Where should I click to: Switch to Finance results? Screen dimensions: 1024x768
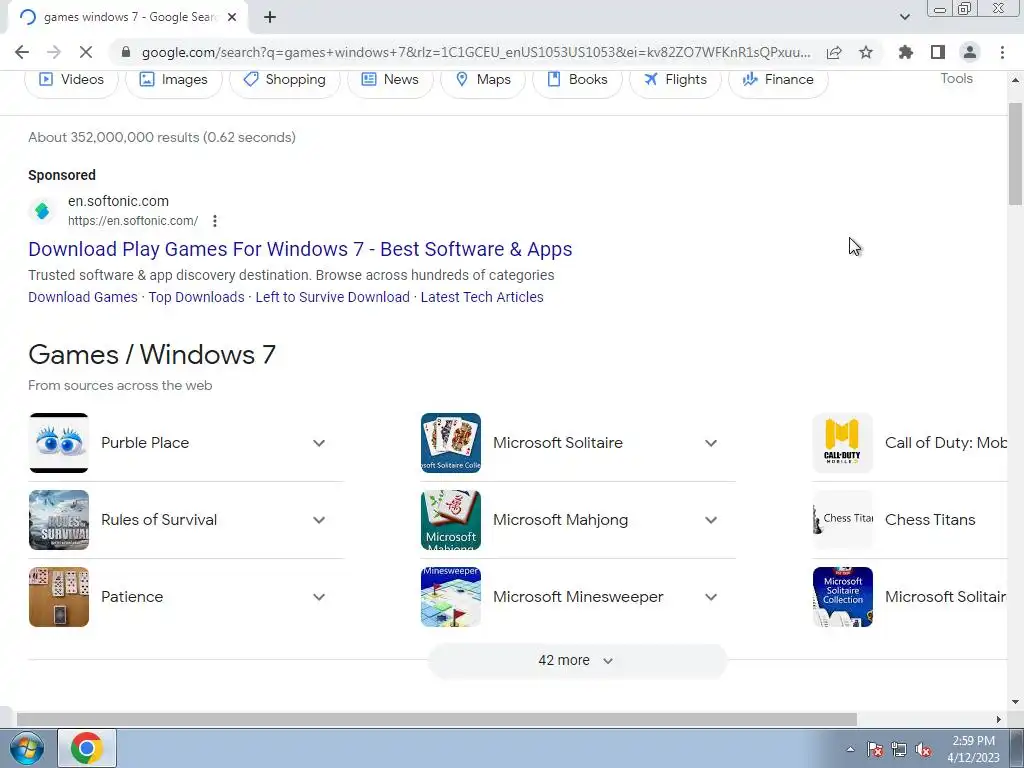click(x=778, y=80)
